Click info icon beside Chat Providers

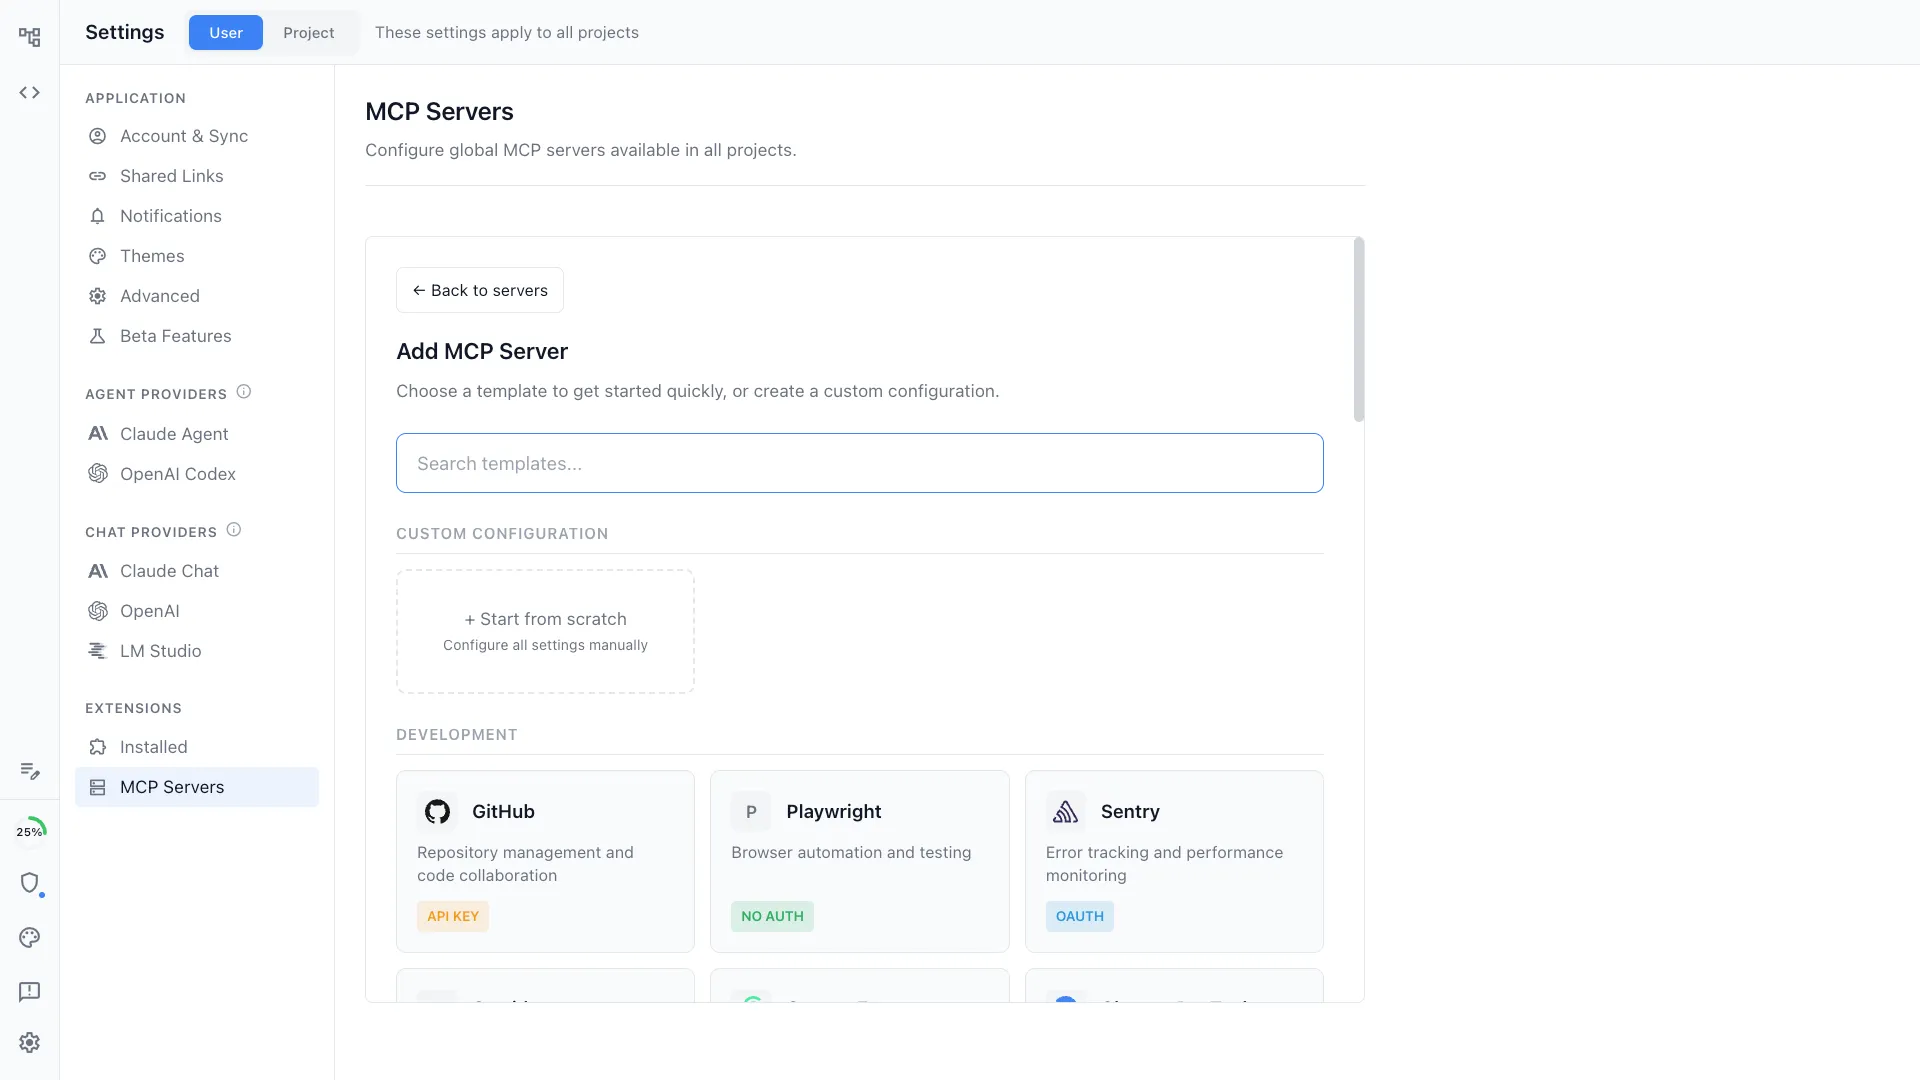click(x=234, y=530)
